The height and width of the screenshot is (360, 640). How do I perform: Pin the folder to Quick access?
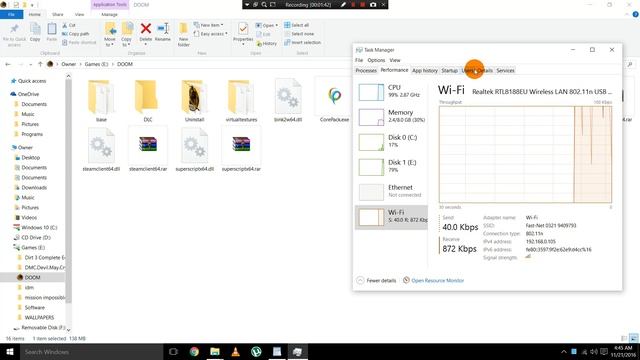14,34
